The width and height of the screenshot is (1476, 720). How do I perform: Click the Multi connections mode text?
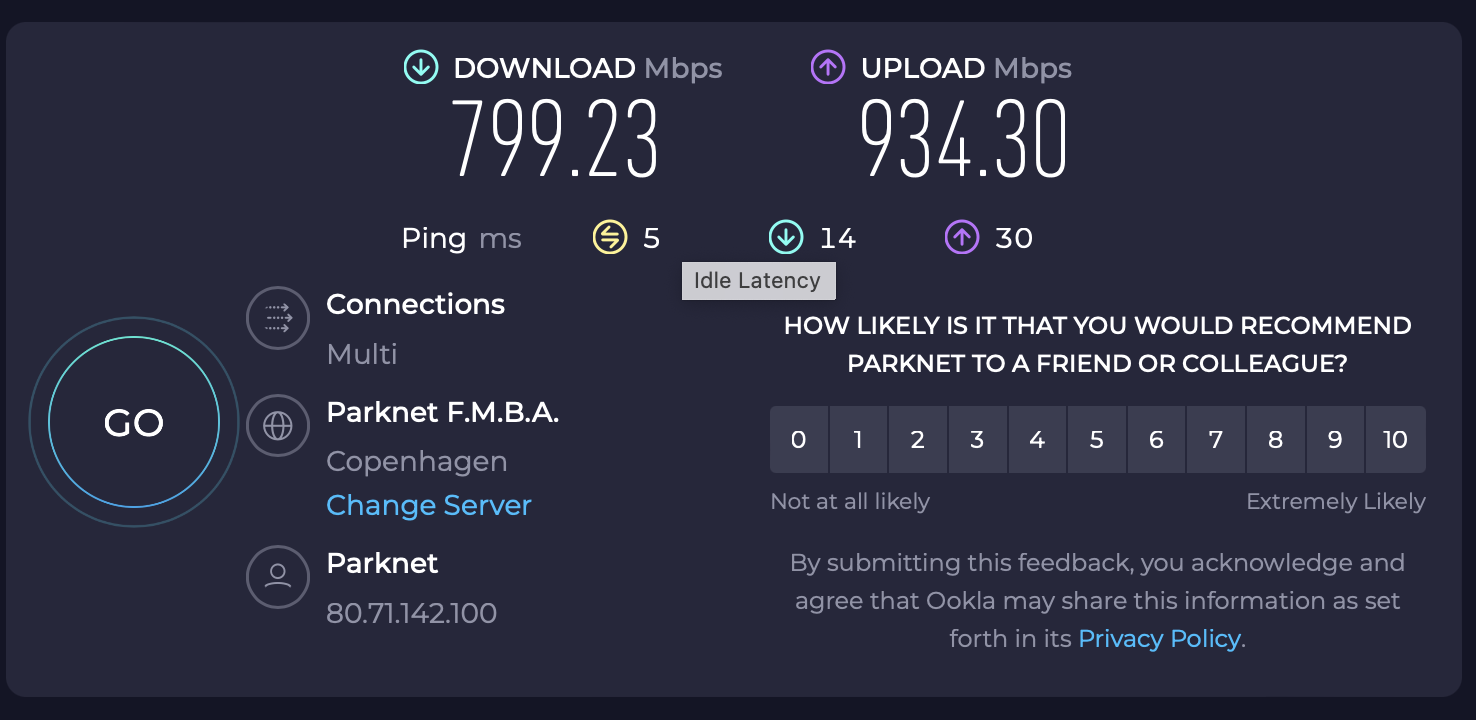coord(362,354)
